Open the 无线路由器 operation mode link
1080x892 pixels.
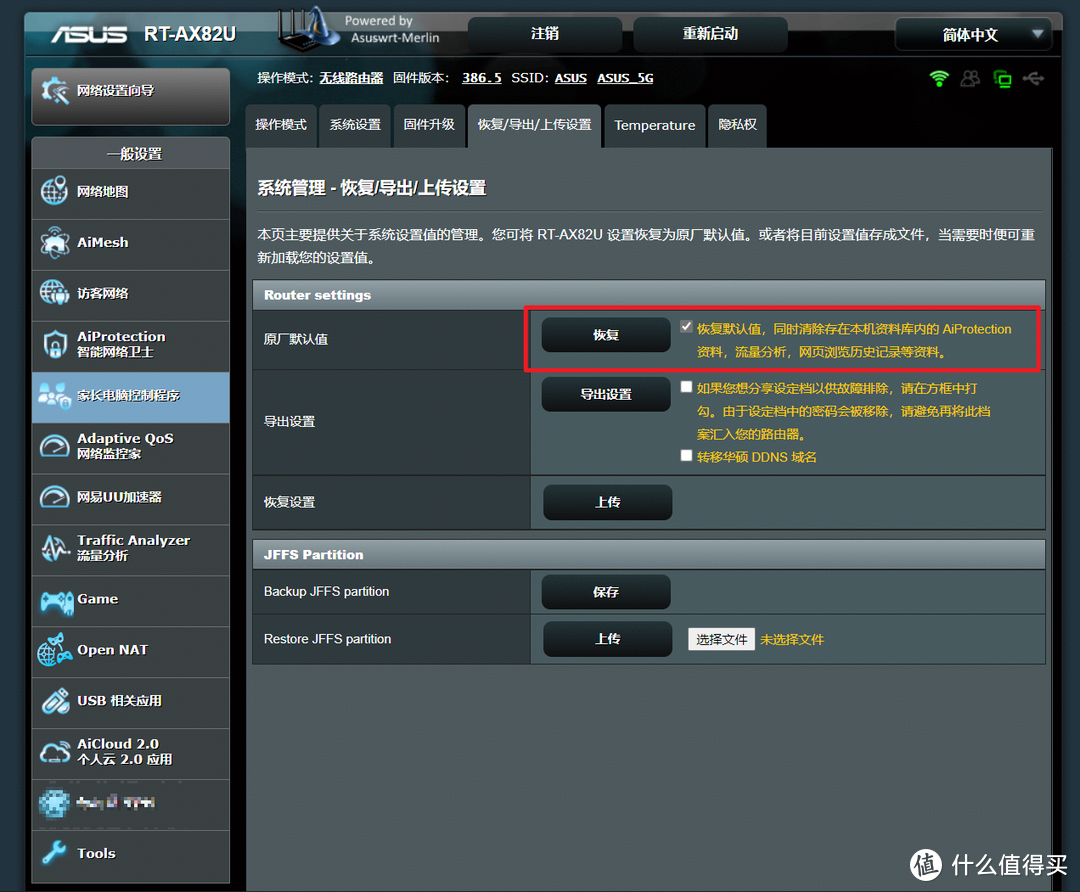coord(351,78)
